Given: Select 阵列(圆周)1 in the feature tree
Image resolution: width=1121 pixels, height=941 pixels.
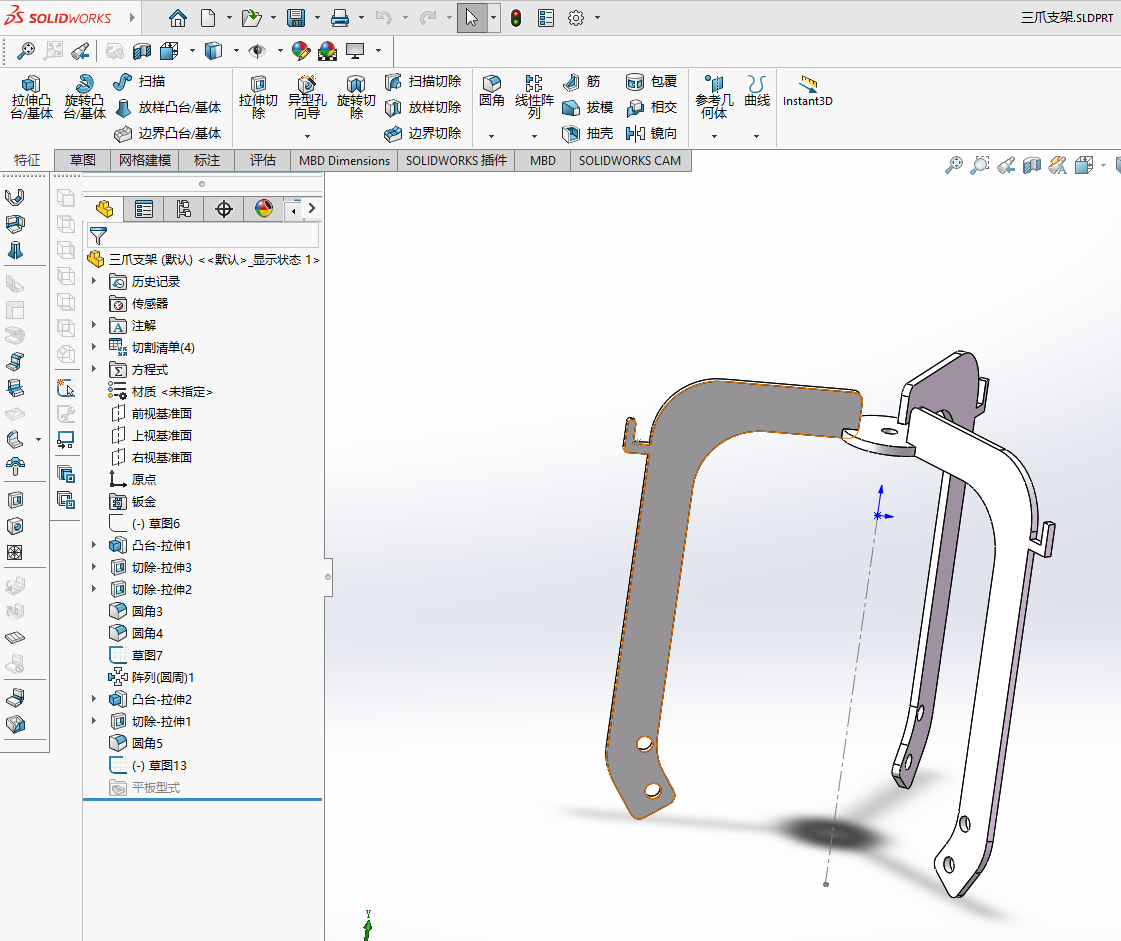Looking at the screenshot, I should [x=162, y=677].
